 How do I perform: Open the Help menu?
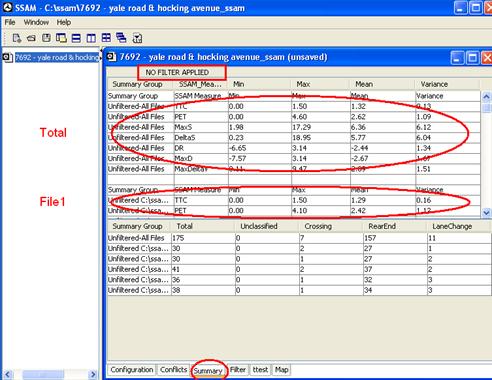(x=63, y=22)
